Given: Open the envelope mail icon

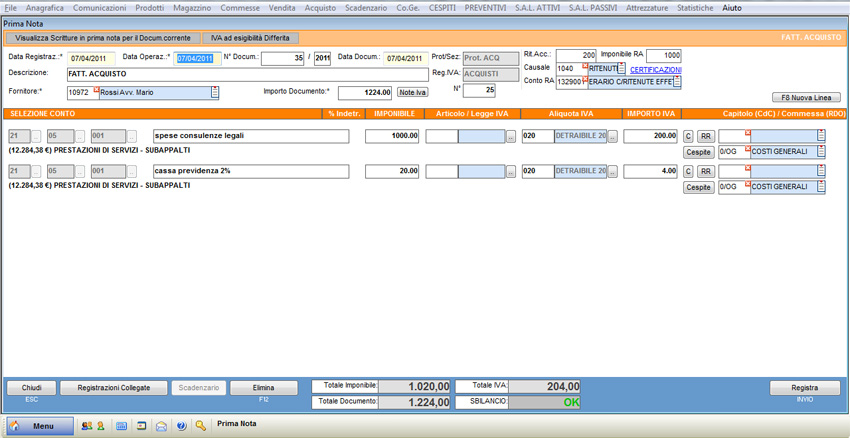Looking at the screenshot, I should [161, 426].
